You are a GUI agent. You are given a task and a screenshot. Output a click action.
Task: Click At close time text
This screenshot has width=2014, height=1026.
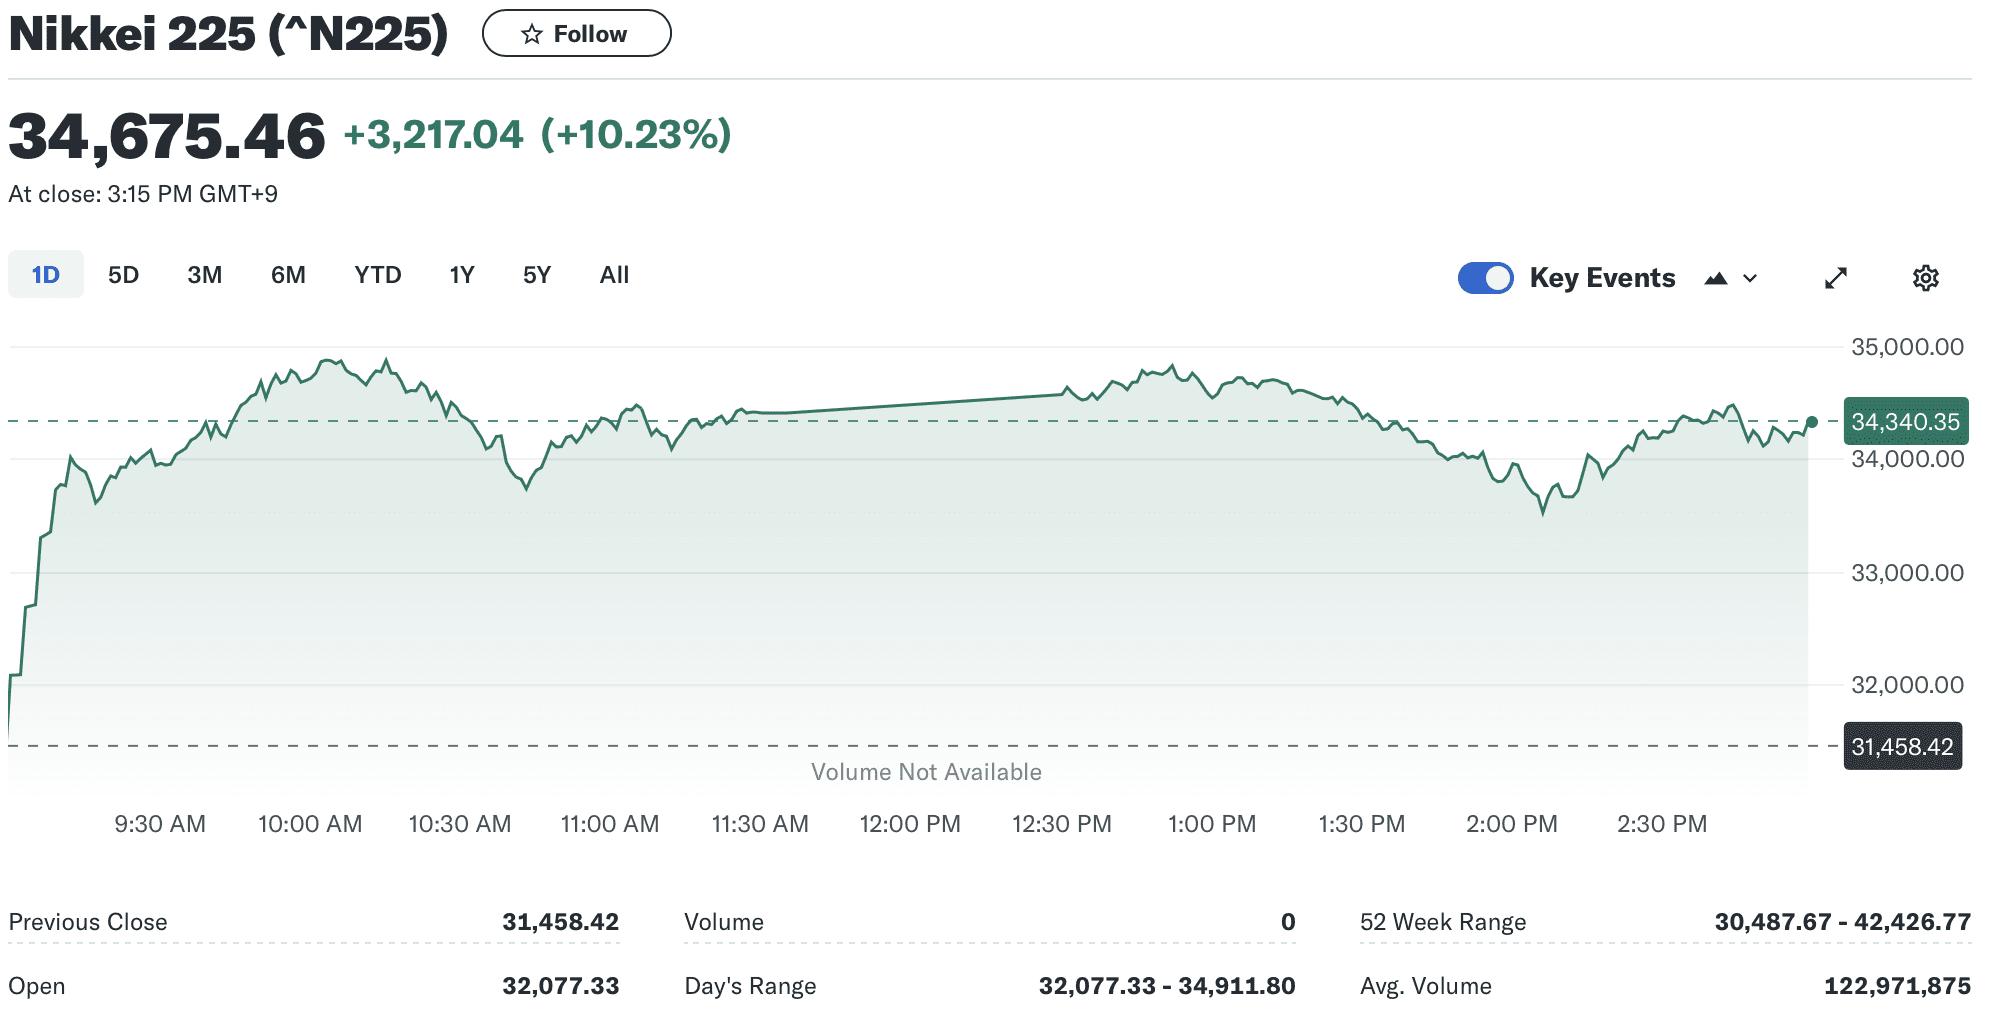pyautogui.click(x=143, y=194)
